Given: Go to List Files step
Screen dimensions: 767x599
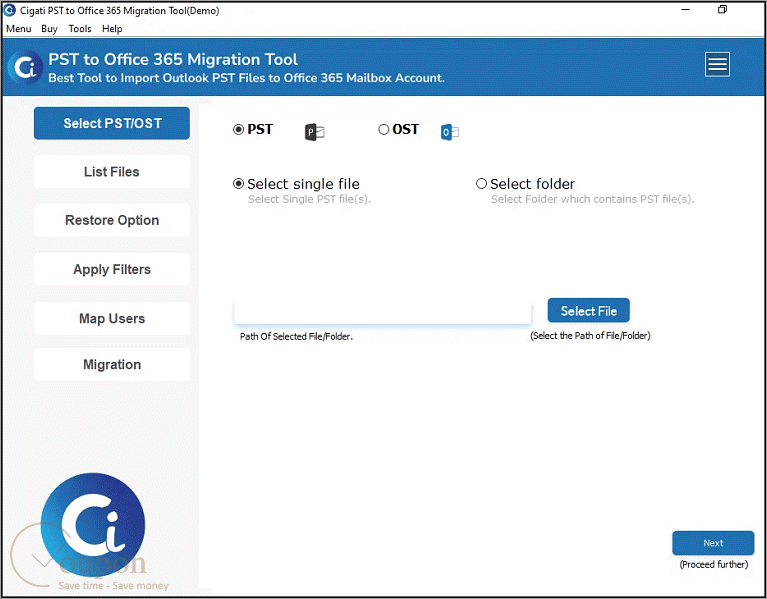Looking at the screenshot, I should pyautogui.click(x=112, y=172).
